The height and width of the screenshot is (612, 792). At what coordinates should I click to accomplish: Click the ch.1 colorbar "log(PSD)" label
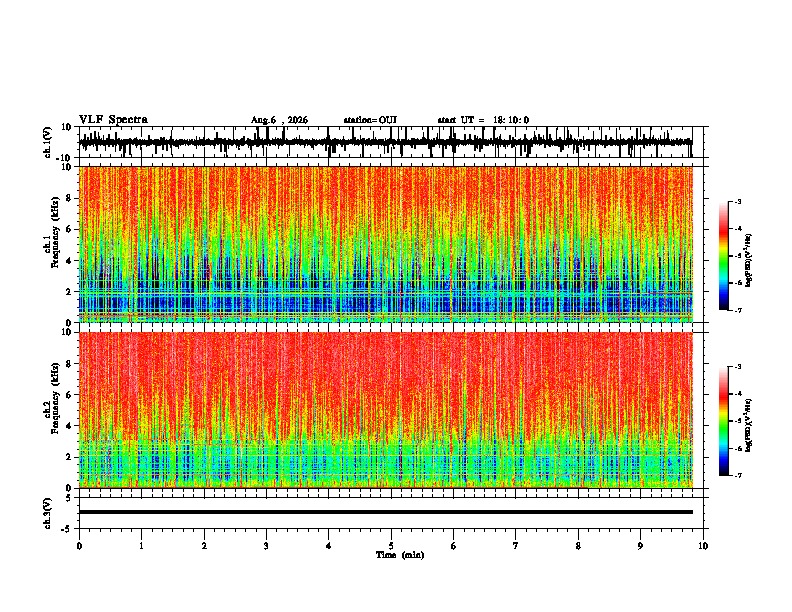[749, 260]
